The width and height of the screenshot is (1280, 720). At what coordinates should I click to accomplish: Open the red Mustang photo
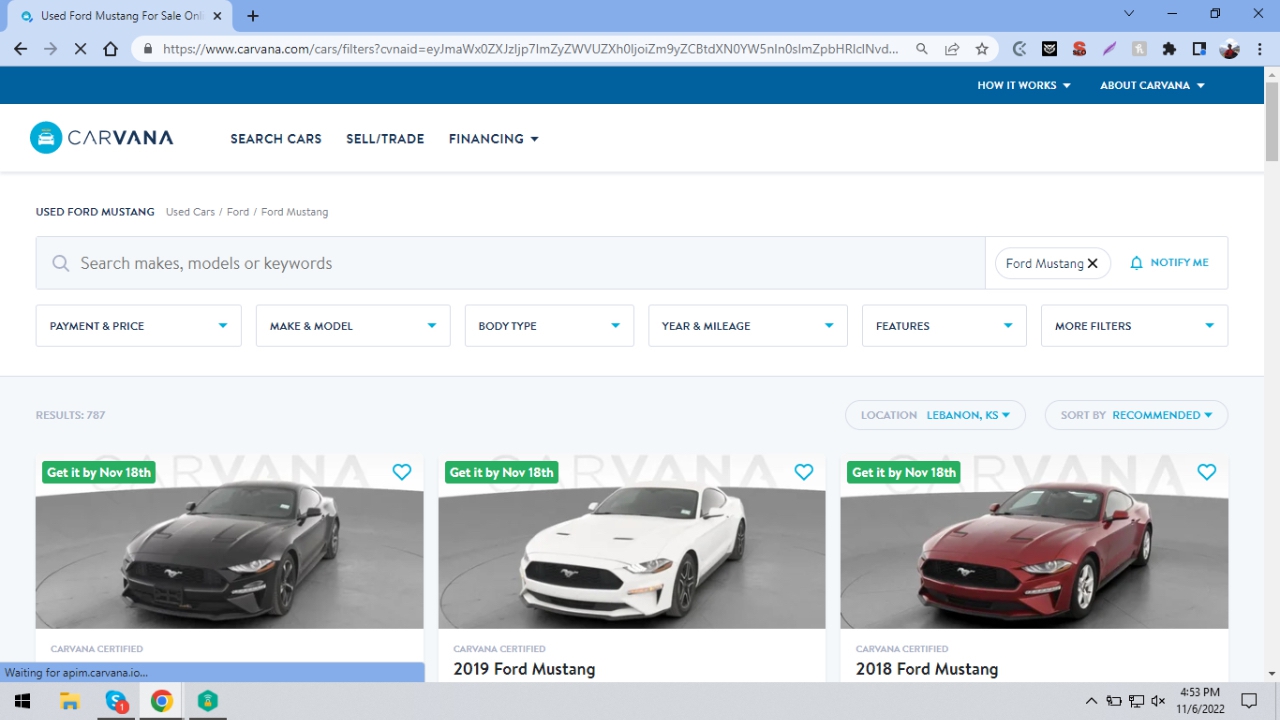click(x=1034, y=542)
